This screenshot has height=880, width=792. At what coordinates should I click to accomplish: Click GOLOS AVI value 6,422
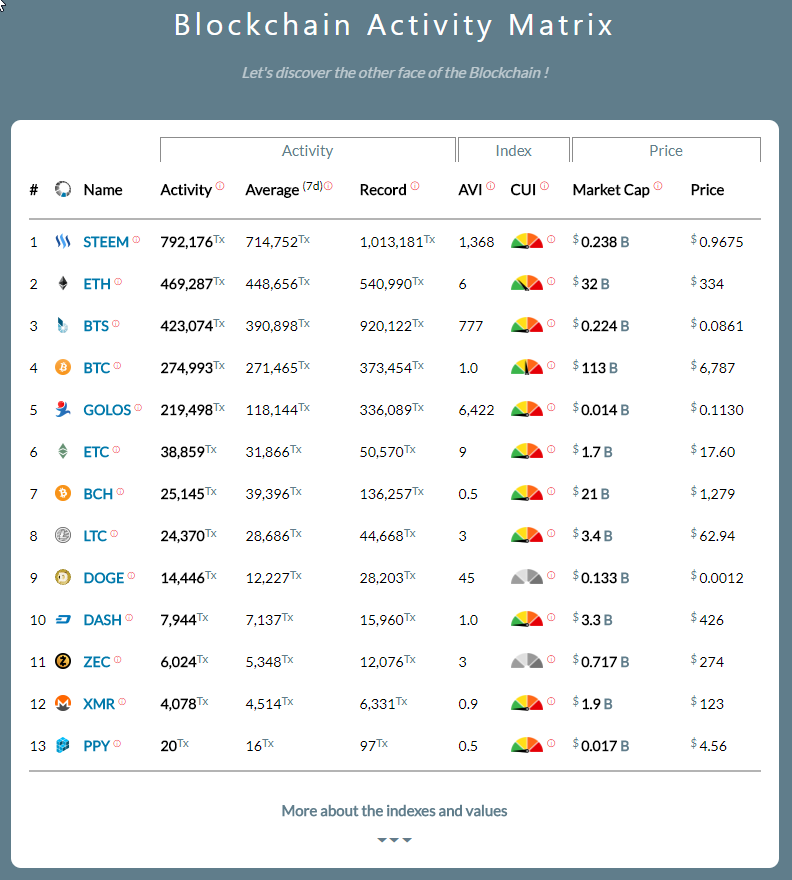[x=477, y=410]
